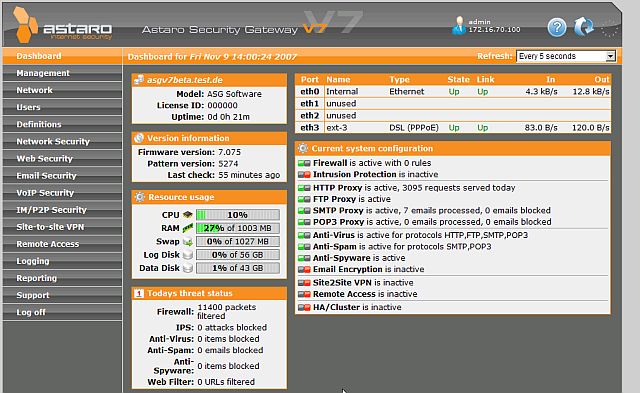Click the Astaro honeycomb logo

click(25, 25)
